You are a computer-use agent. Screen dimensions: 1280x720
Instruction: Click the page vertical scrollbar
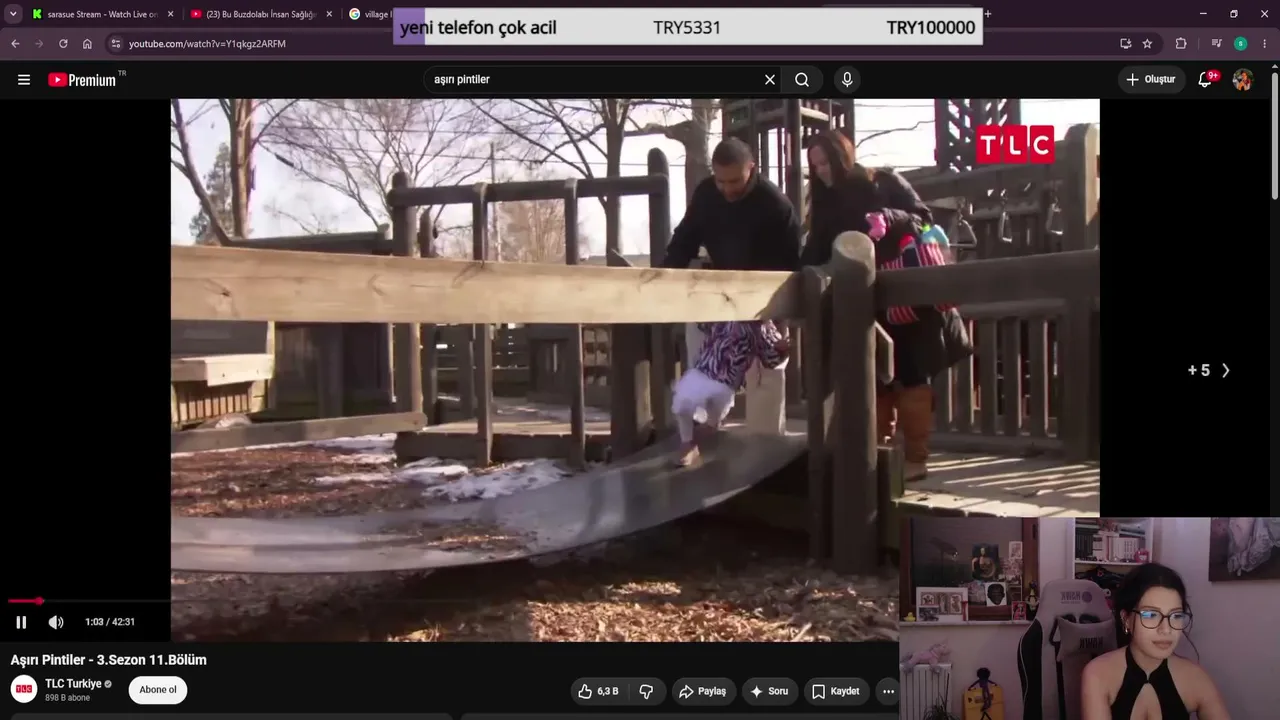pyautogui.click(x=1274, y=135)
